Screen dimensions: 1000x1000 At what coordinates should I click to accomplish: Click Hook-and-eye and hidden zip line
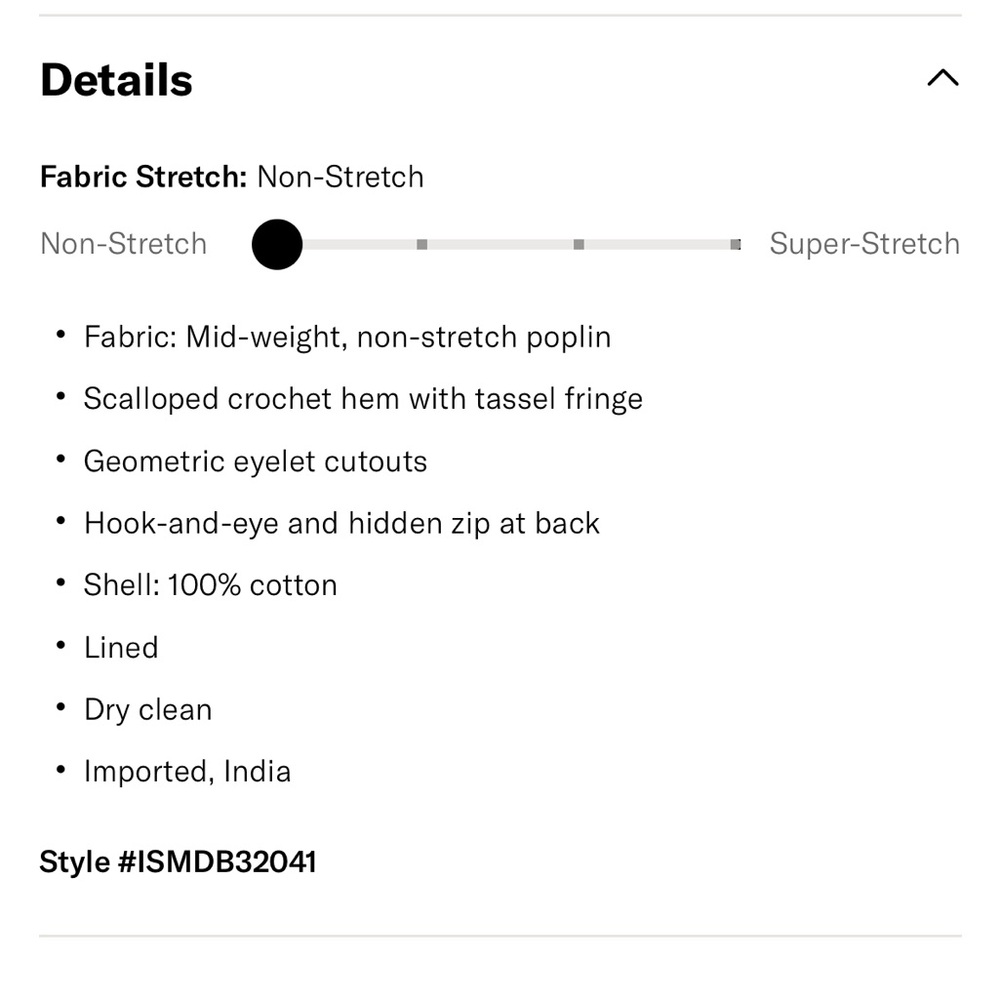click(342, 524)
